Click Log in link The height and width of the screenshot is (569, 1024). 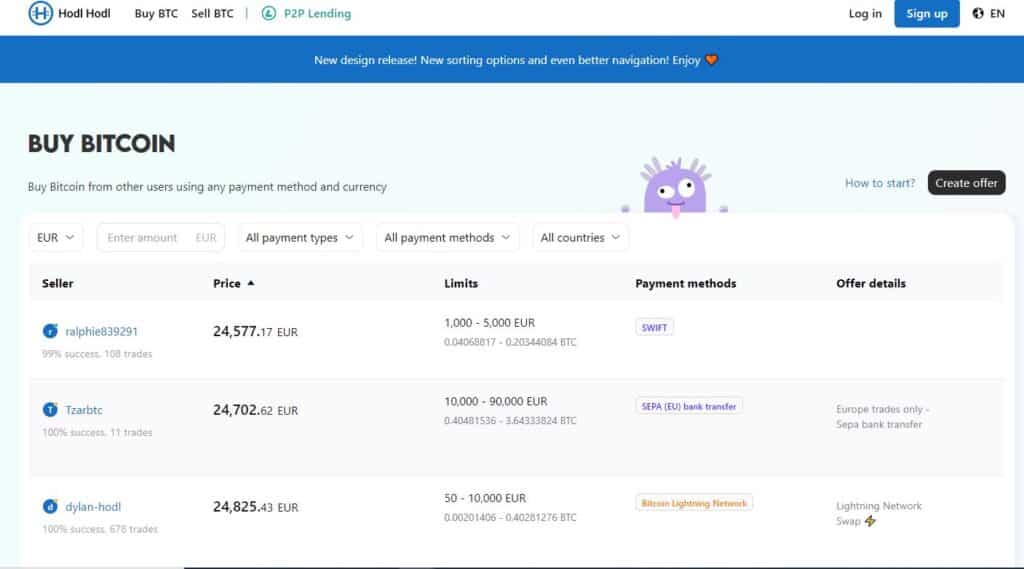pyautogui.click(x=865, y=13)
